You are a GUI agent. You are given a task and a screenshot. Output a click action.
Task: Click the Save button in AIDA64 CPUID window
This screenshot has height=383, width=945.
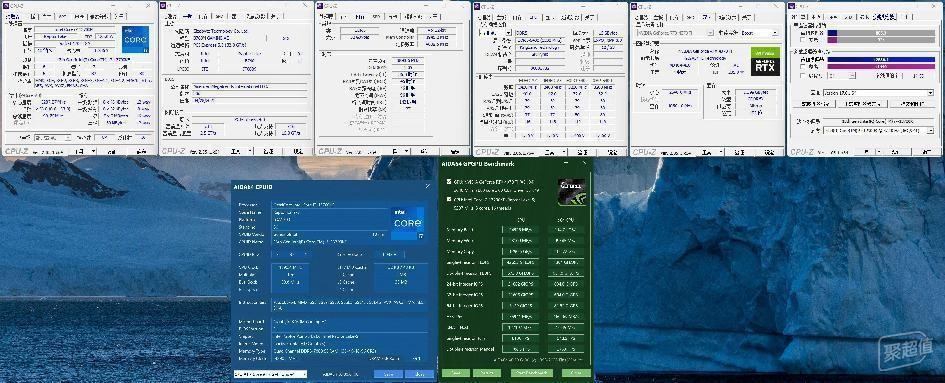pos(388,374)
